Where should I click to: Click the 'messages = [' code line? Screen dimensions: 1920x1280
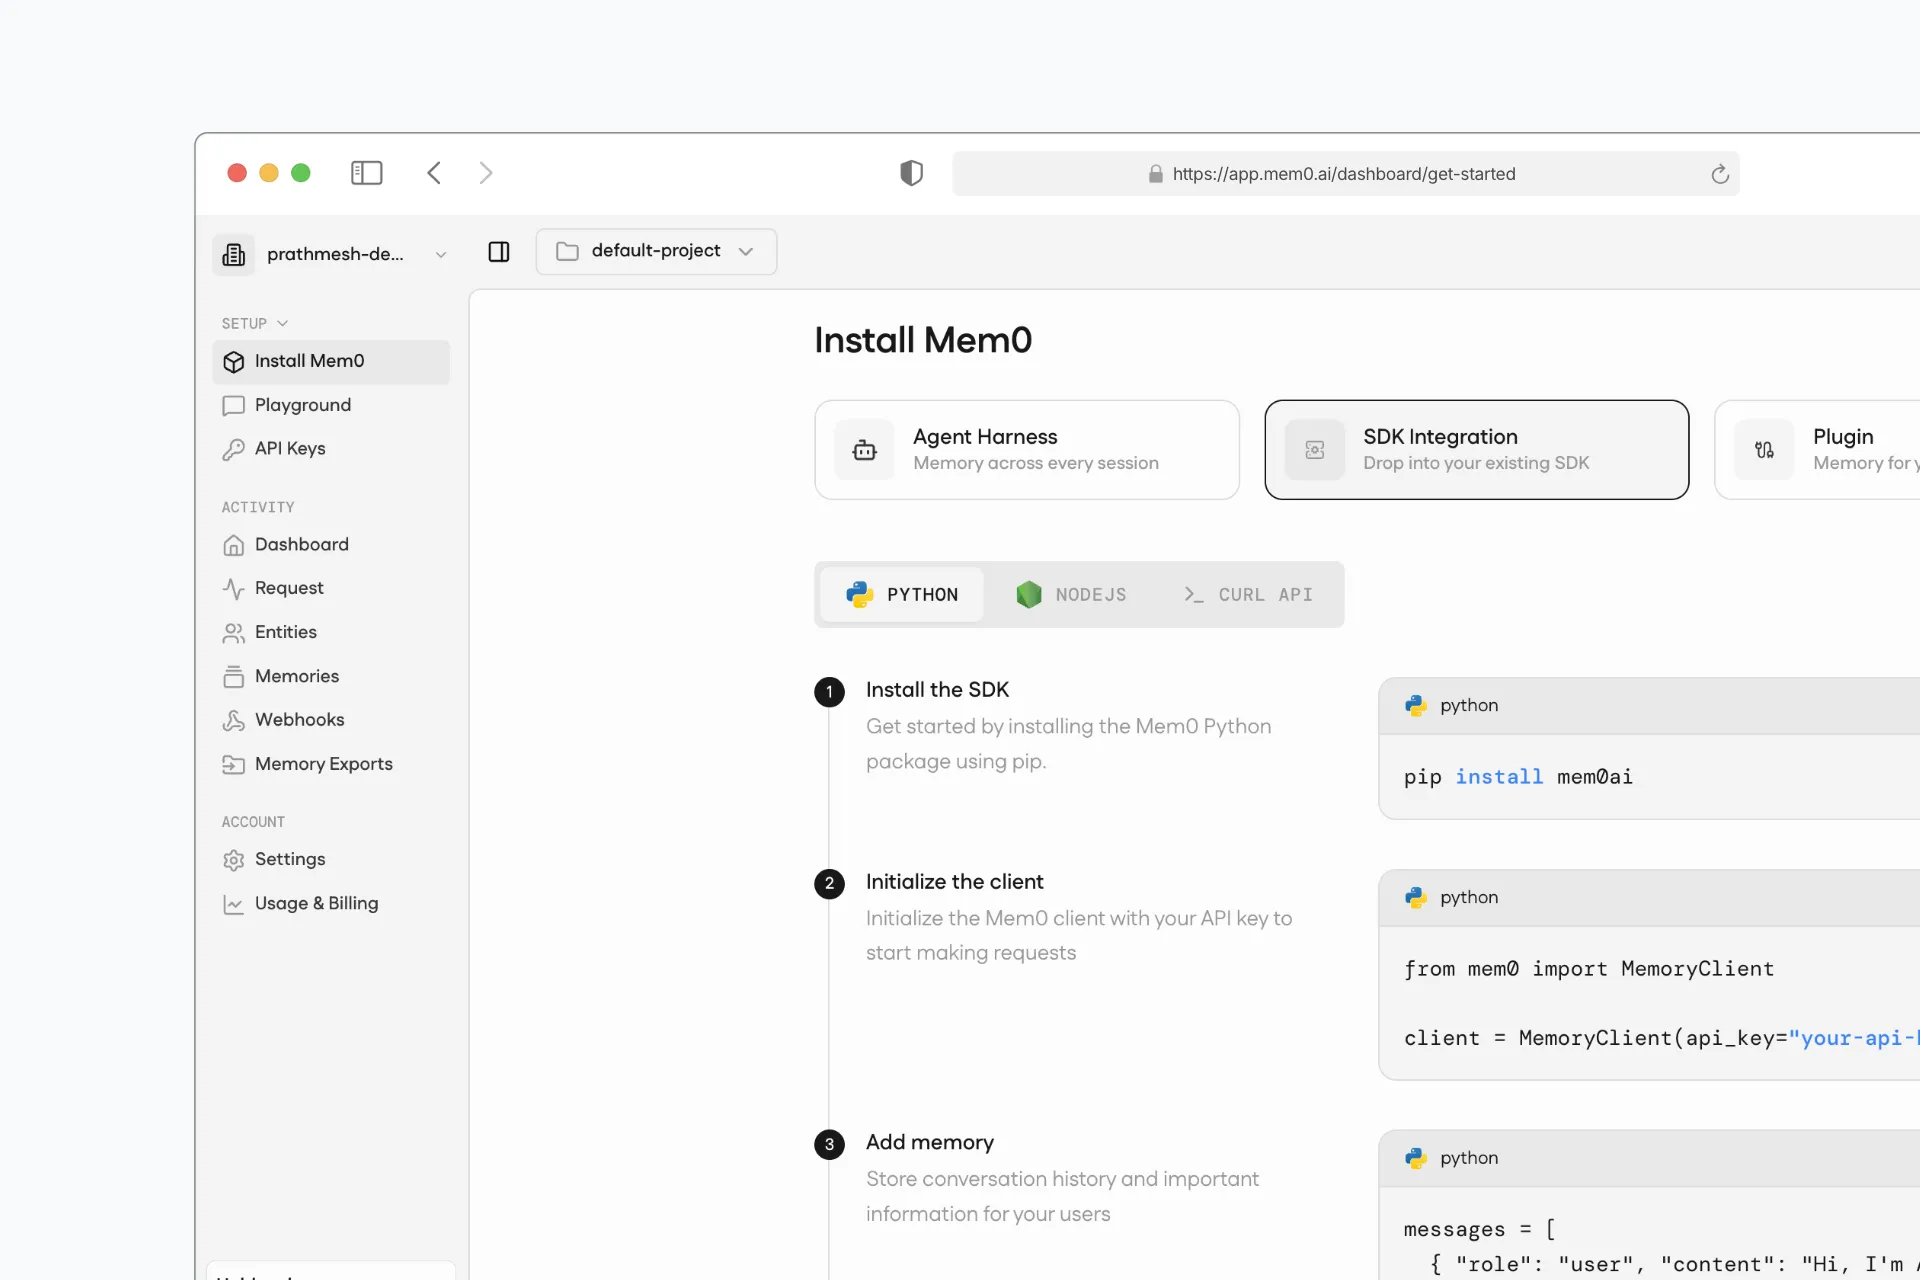point(1479,1229)
